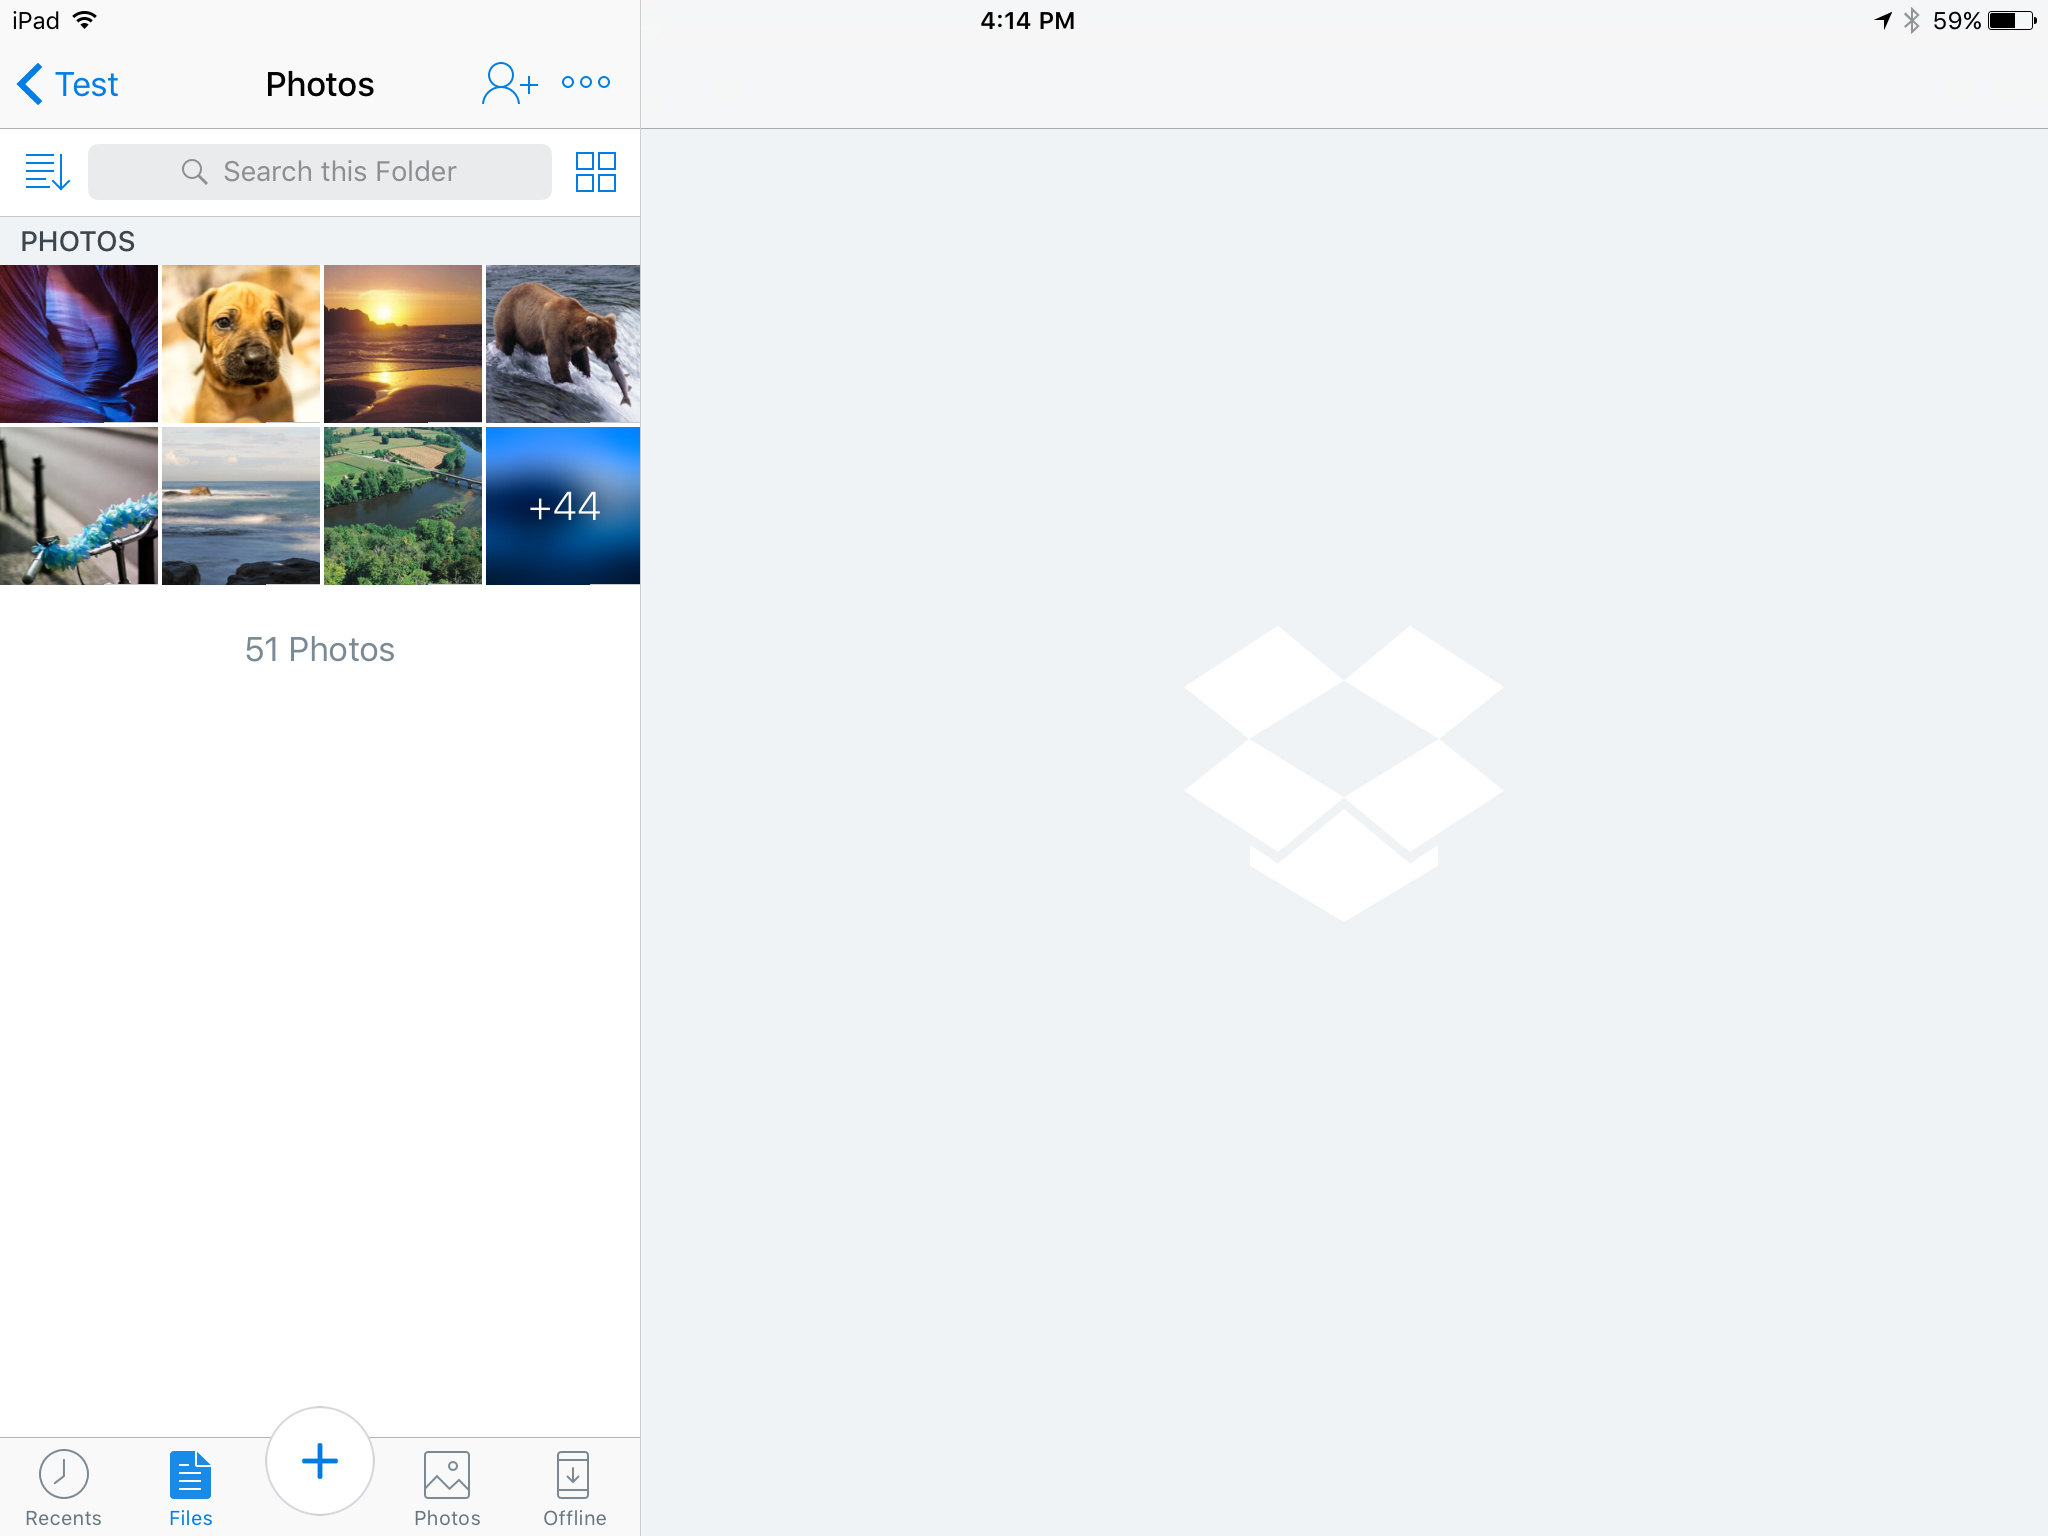Open the misty ocean rocks photo

[241, 506]
